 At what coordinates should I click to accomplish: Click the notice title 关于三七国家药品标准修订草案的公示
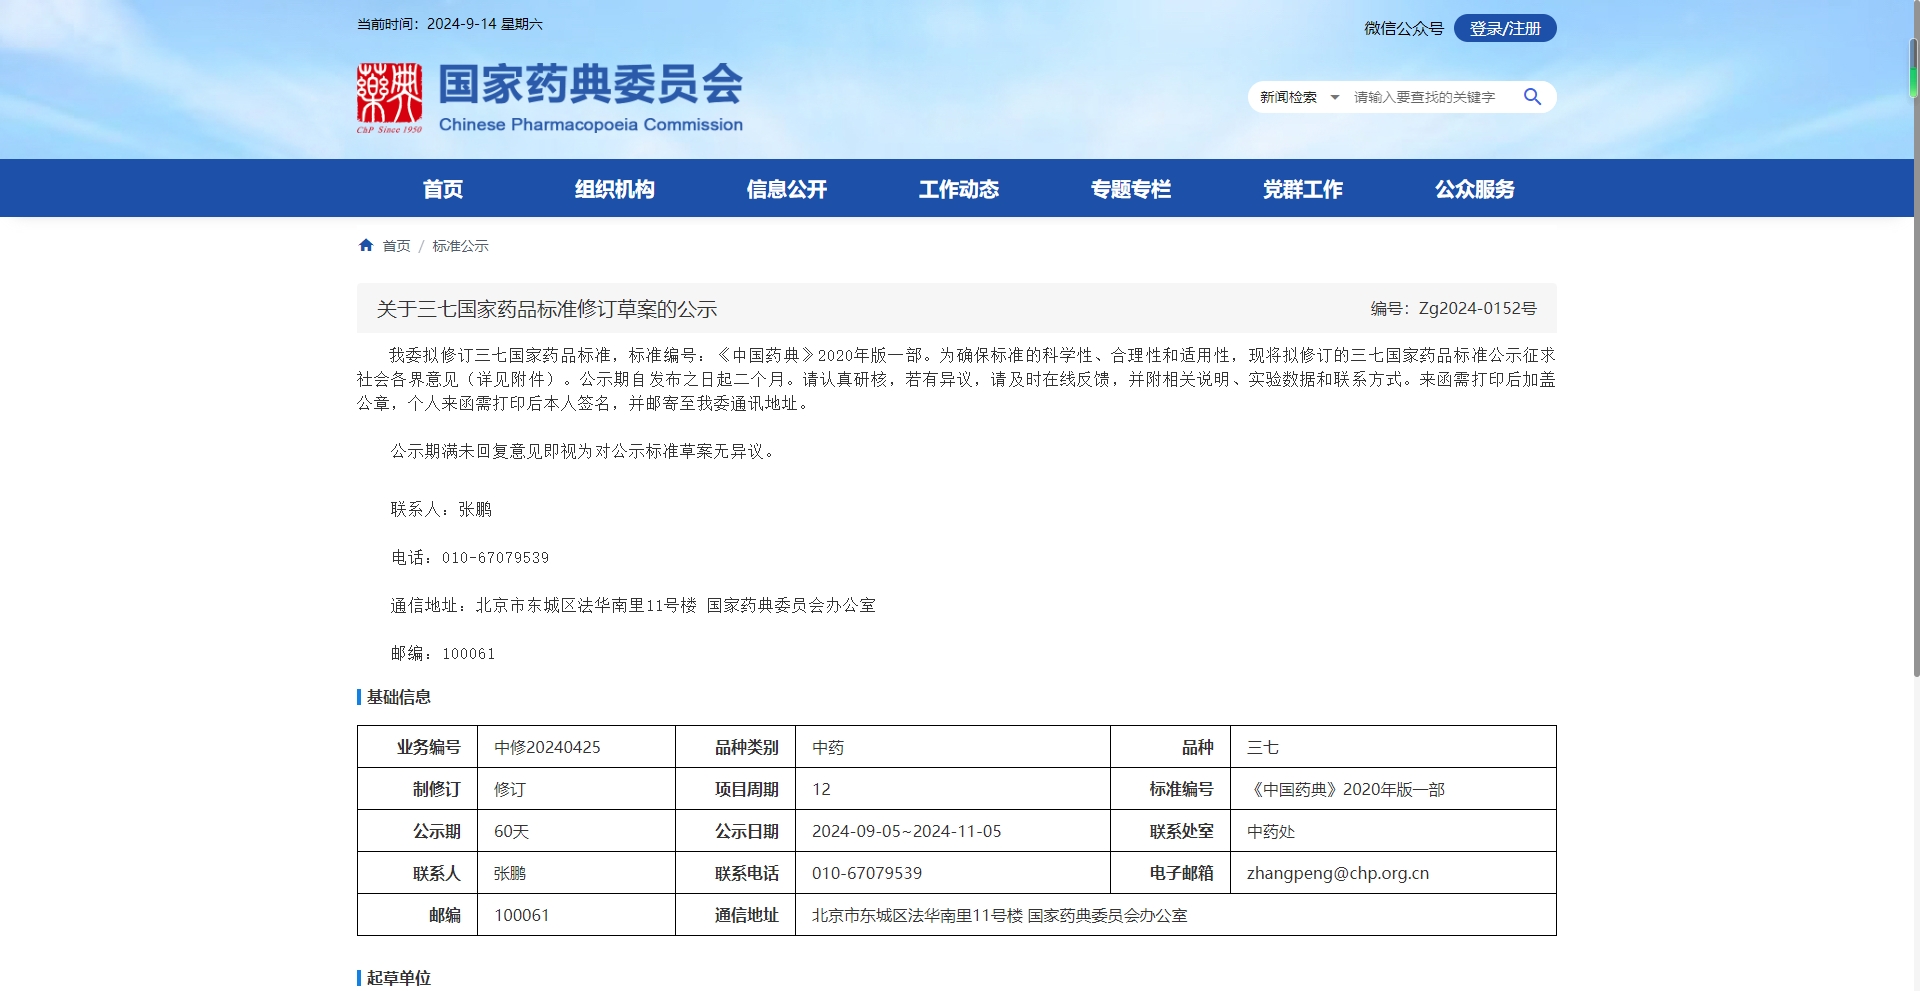(546, 309)
